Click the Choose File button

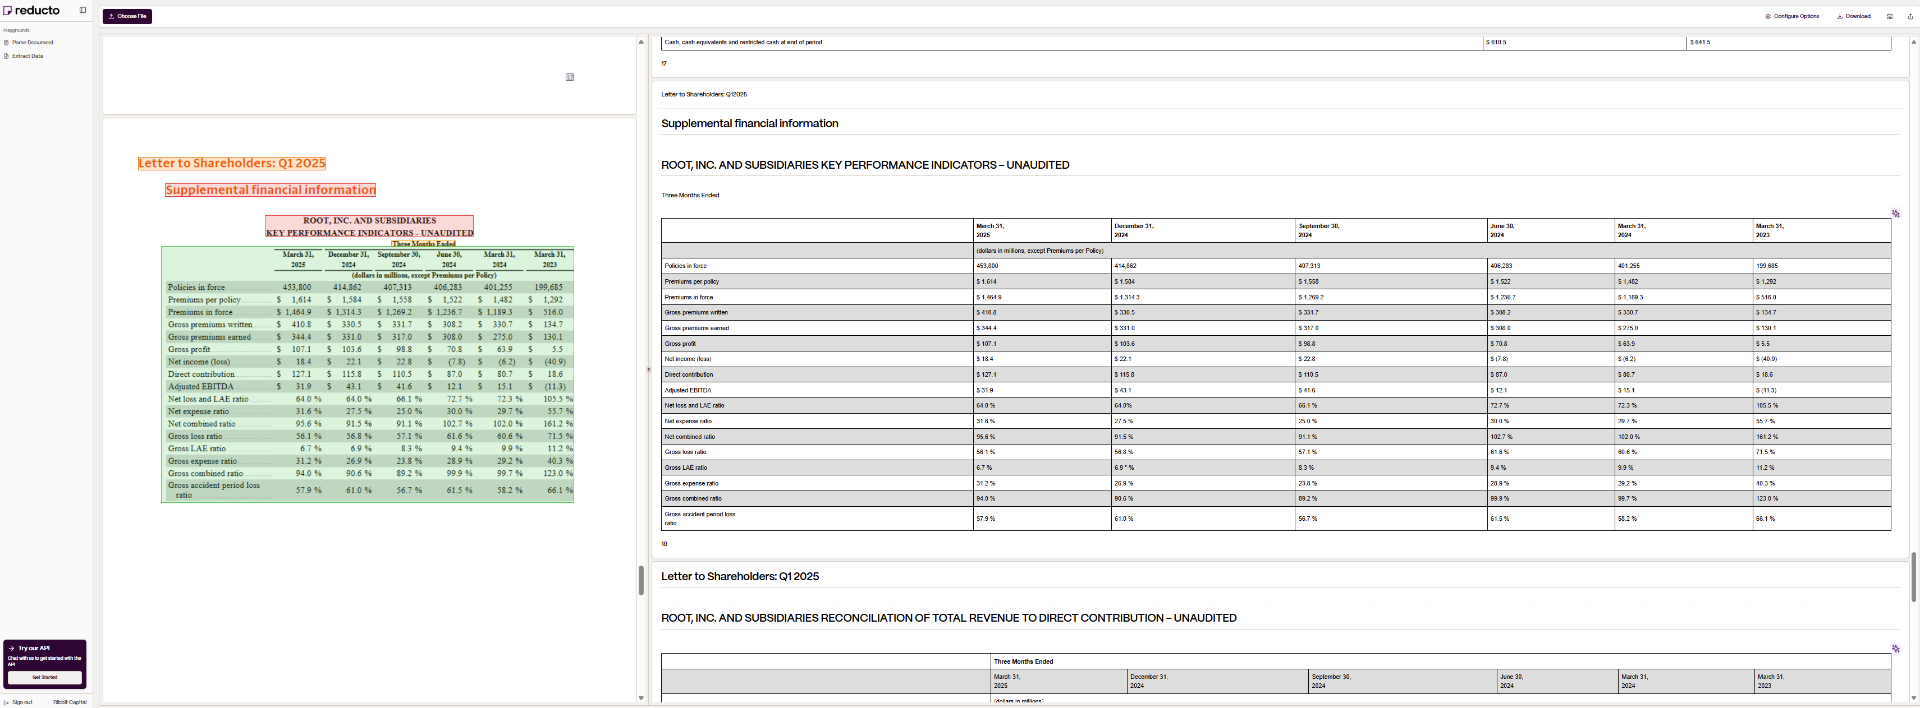click(127, 16)
